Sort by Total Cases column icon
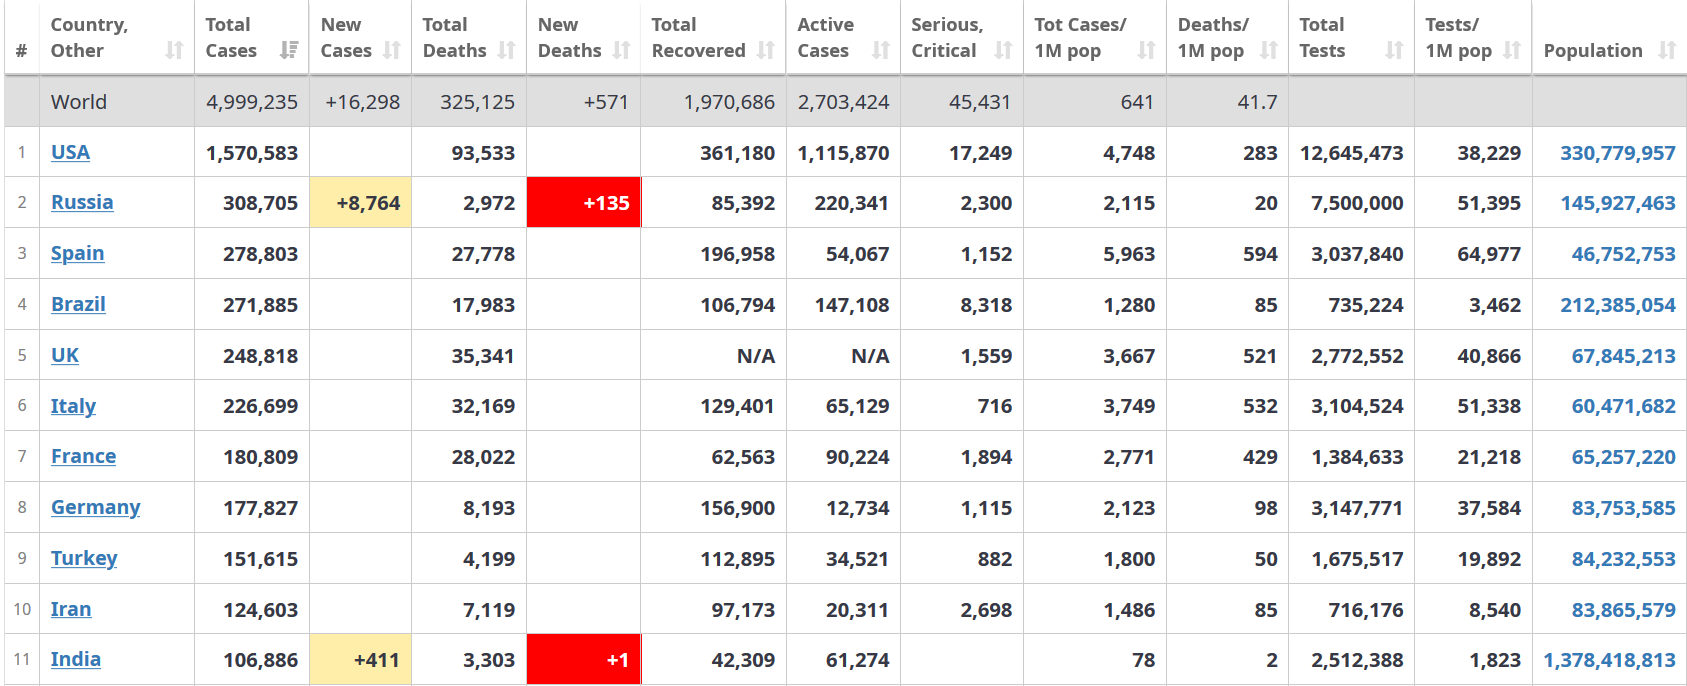1687x686 pixels. pyautogui.click(x=289, y=50)
